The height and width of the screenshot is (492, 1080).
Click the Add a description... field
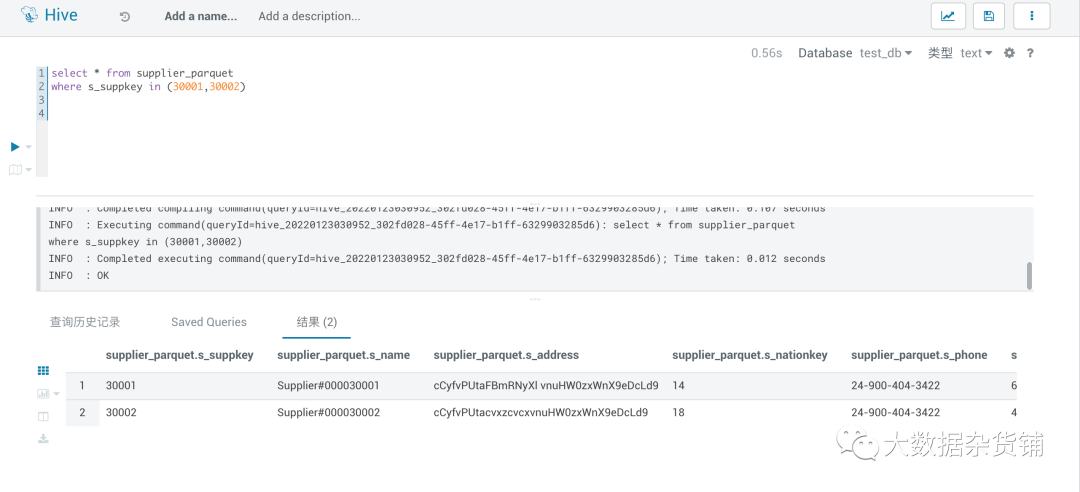click(309, 17)
